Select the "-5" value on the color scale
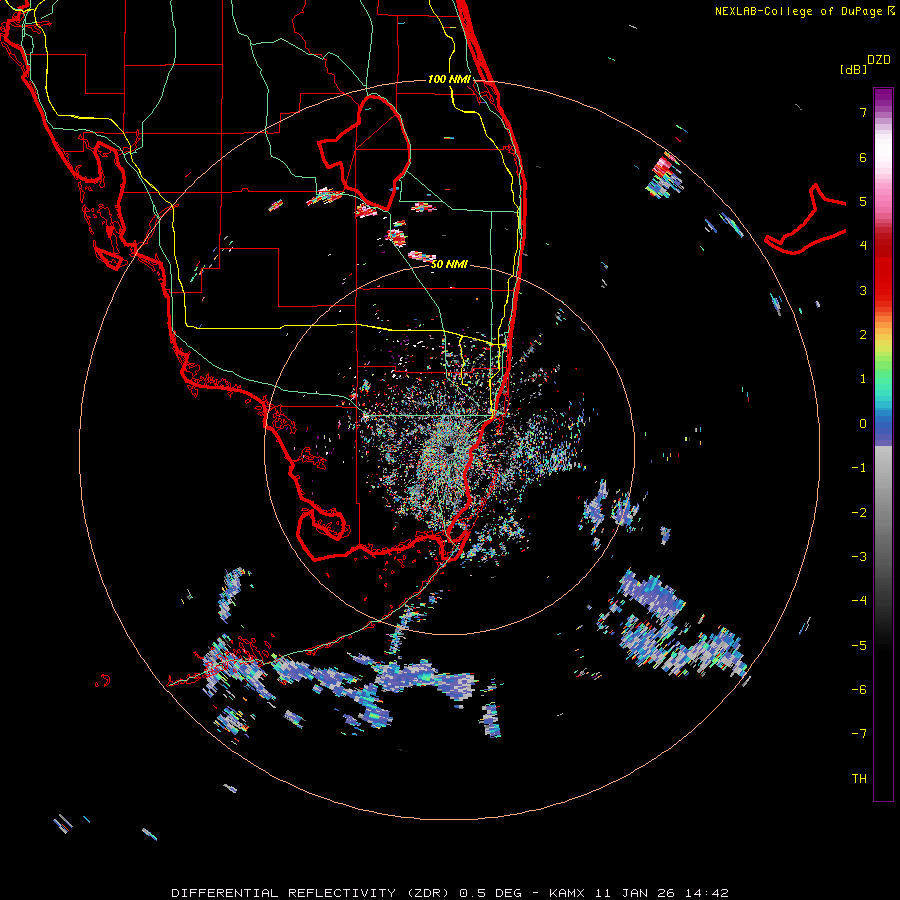 click(859, 645)
